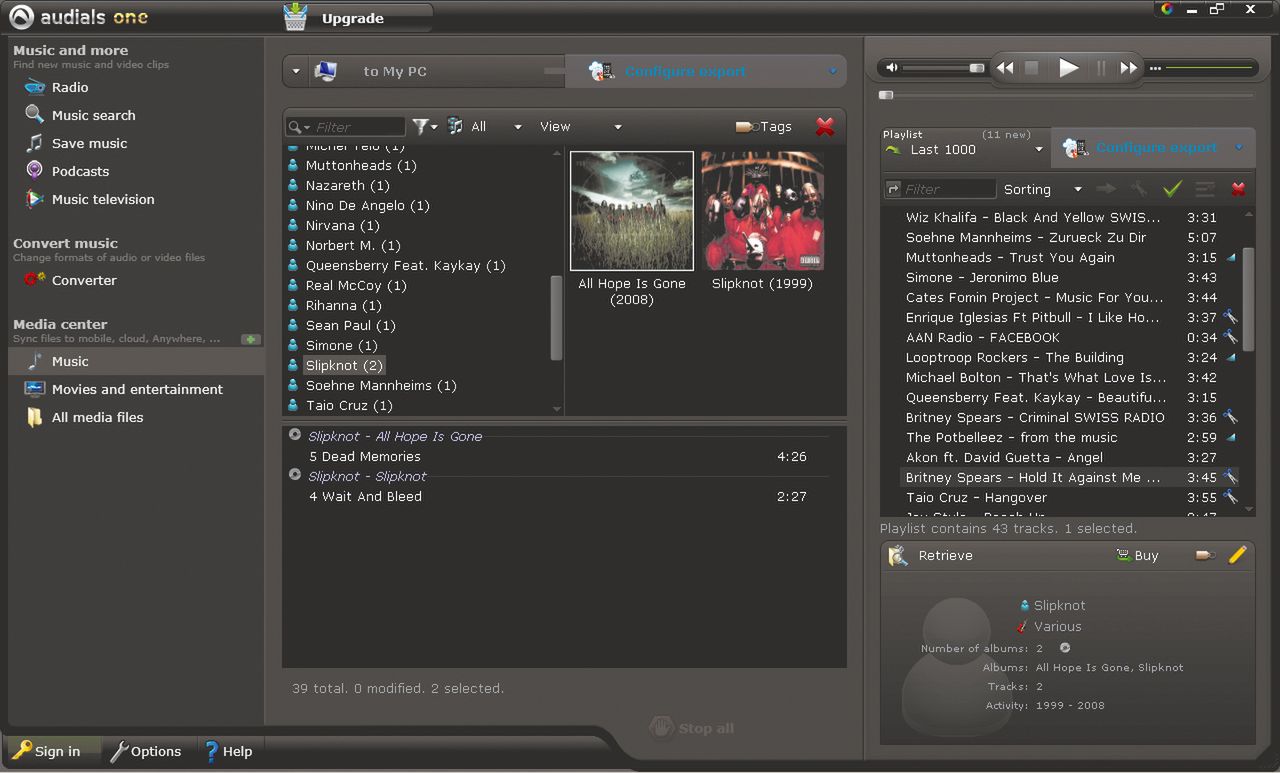This screenshot has height=773, width=1280.
Task: Click the red X remove icon in playlist toolbar
Action: (x=1238, y=189)
